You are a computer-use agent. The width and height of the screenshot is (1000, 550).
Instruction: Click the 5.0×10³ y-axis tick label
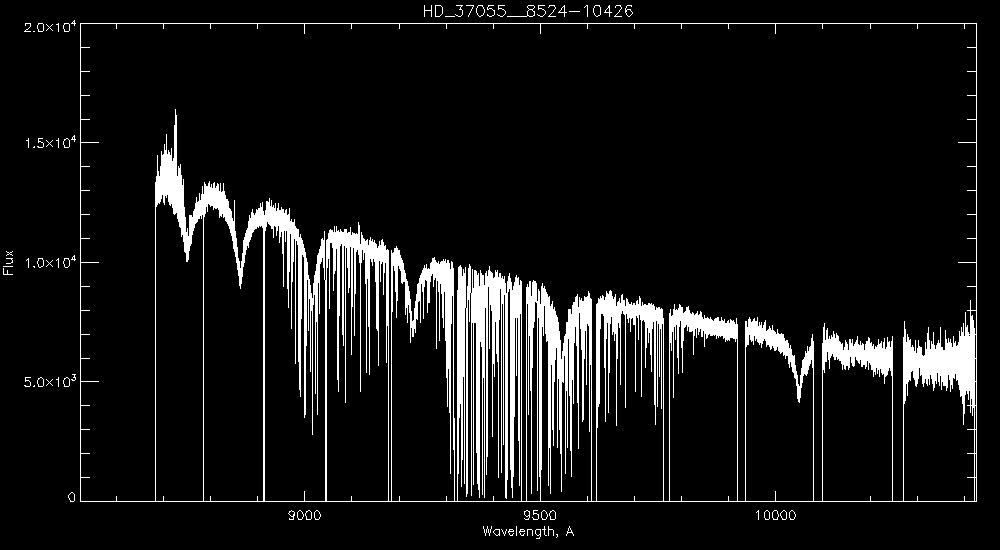coord(48,382)
